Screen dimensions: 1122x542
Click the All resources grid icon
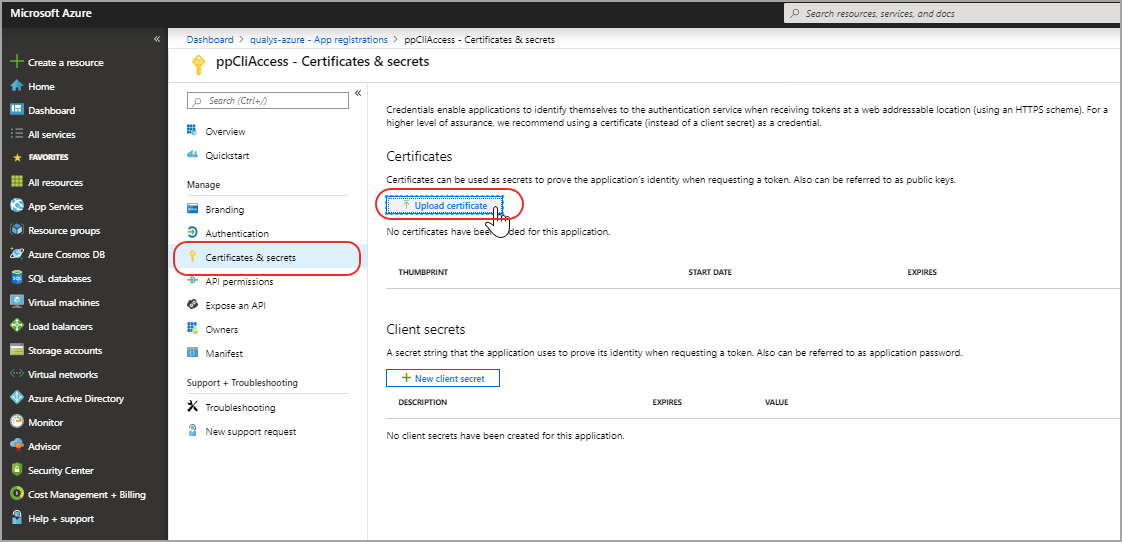17,183
